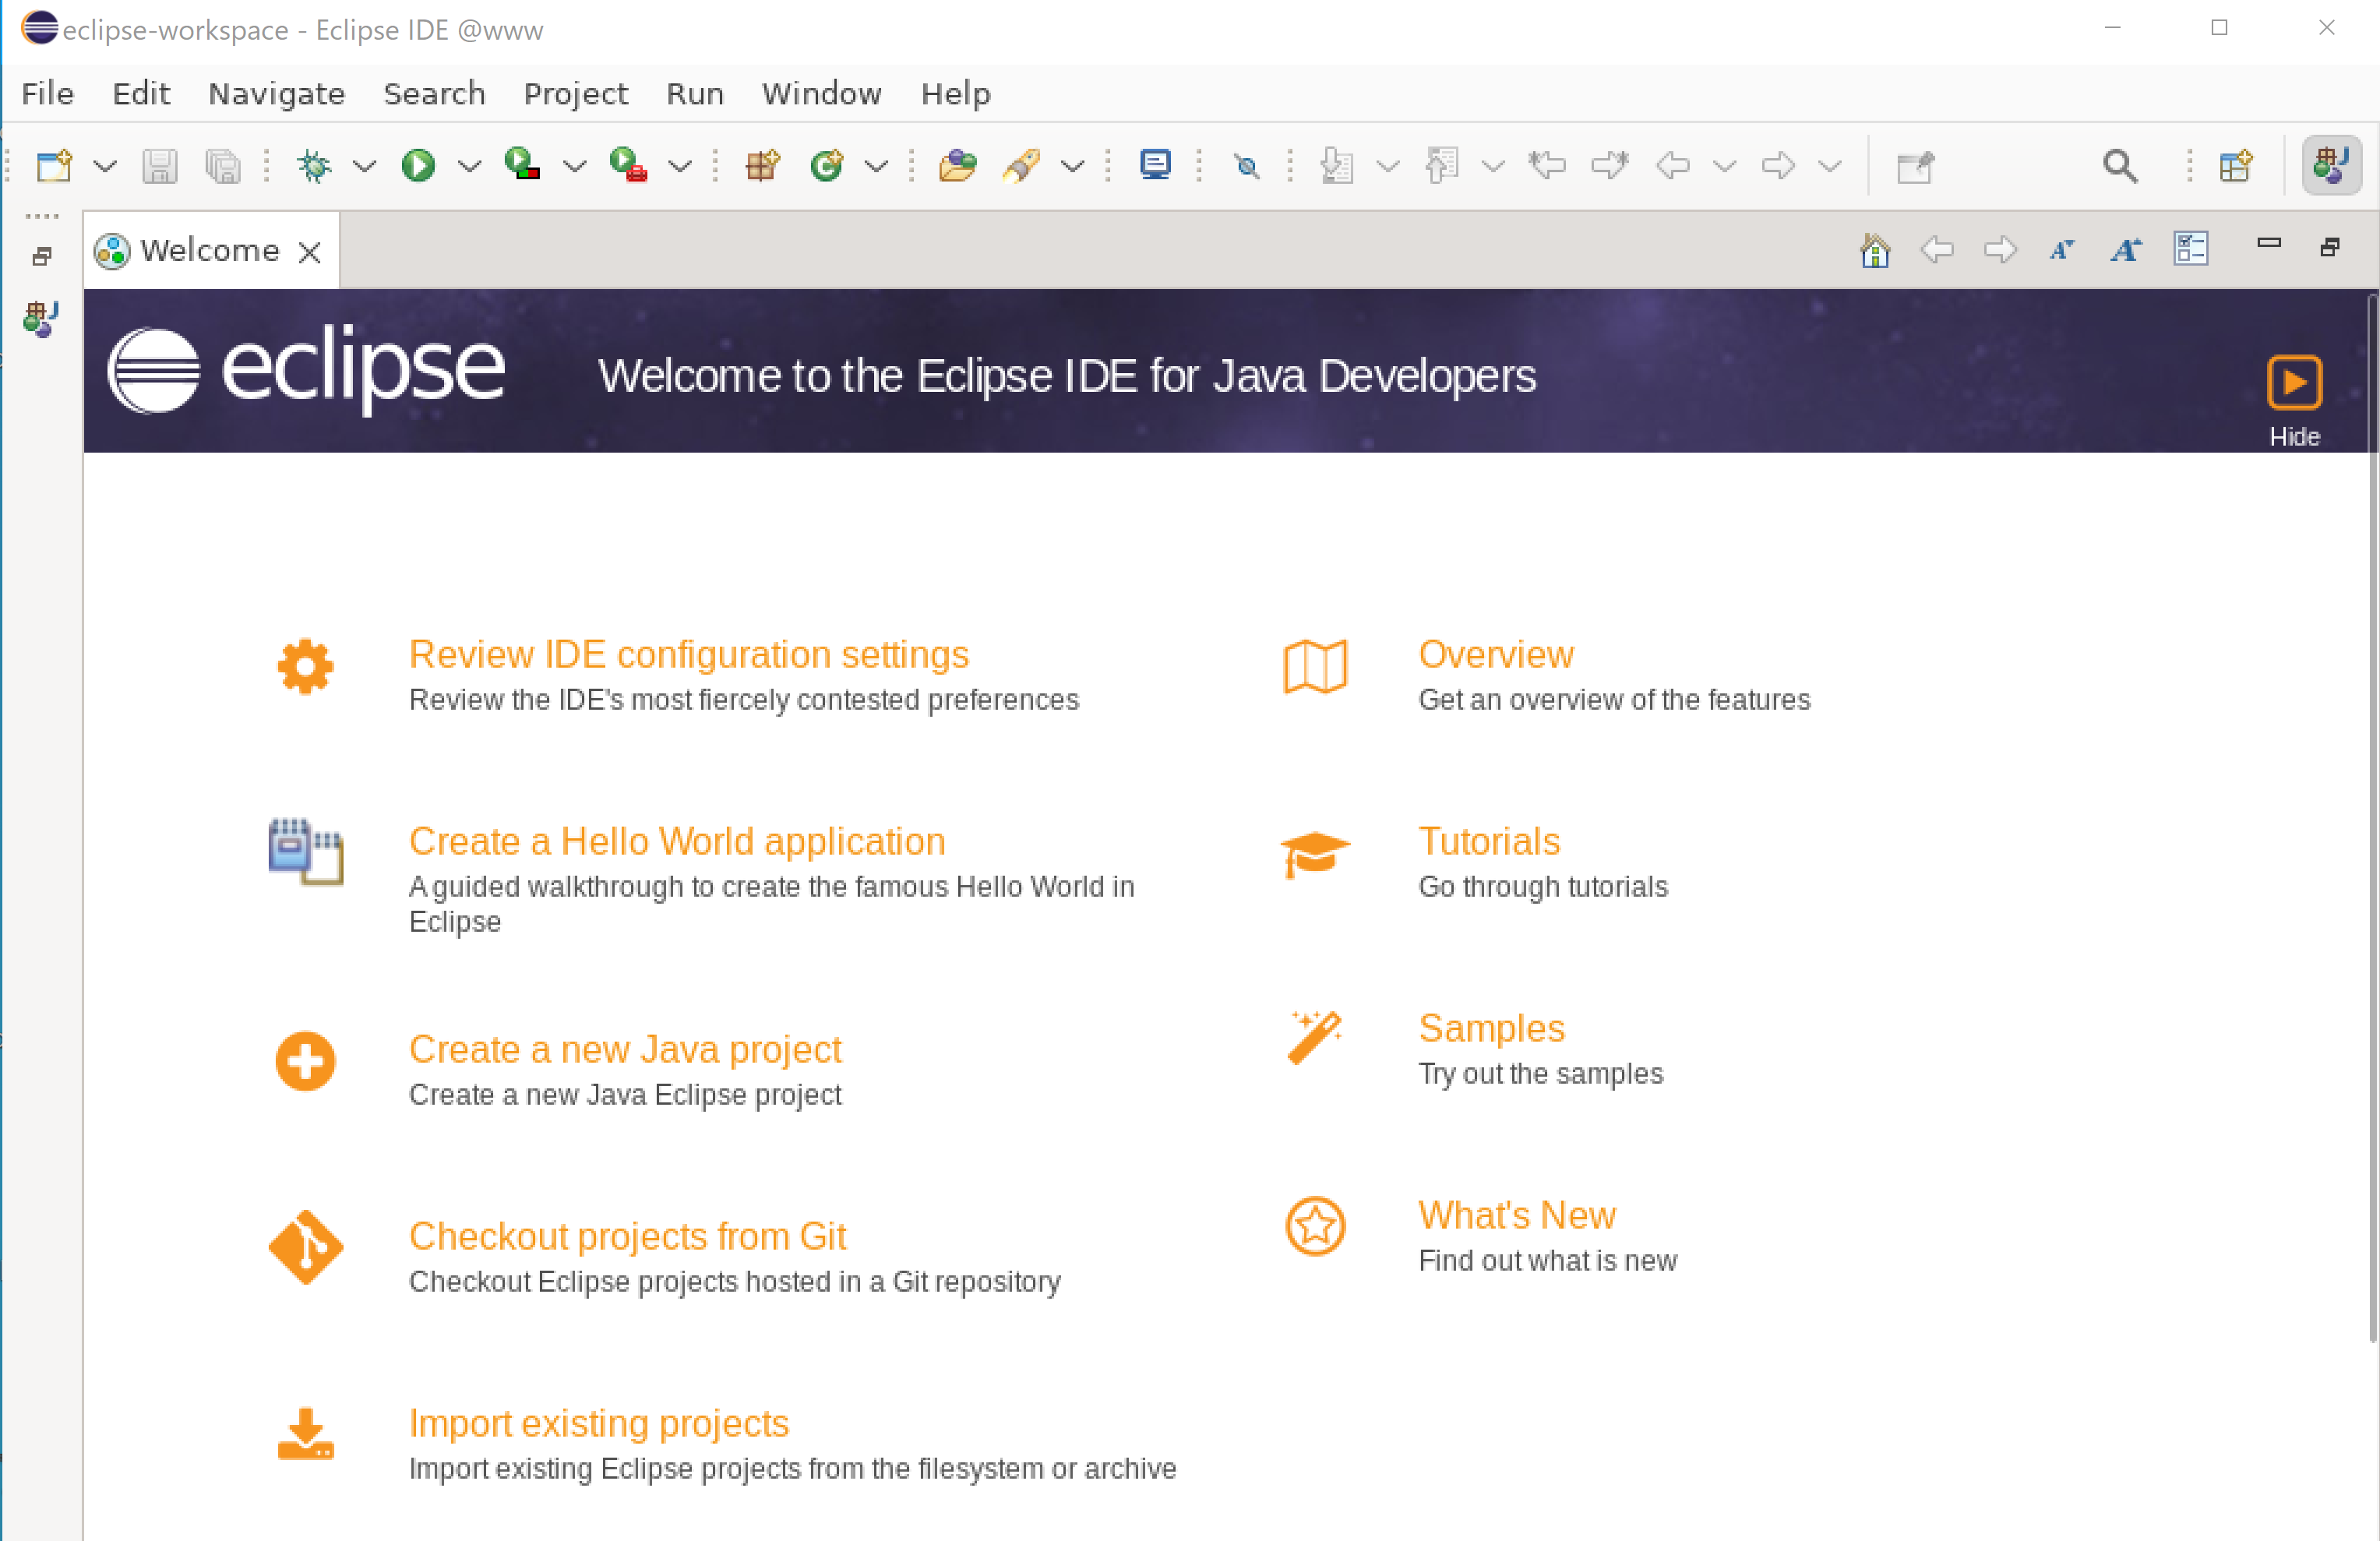Hide the welcome page via Hide button

[2293, 383]
